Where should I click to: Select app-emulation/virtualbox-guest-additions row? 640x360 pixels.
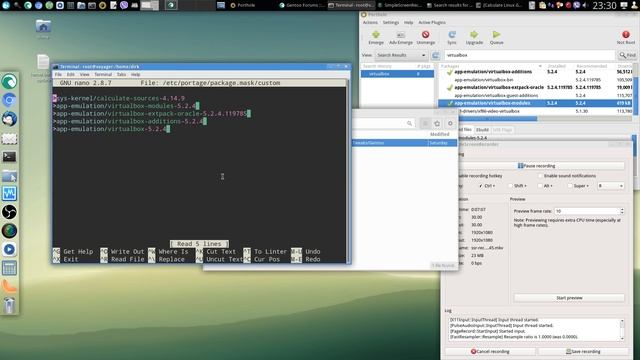[535, 95]
